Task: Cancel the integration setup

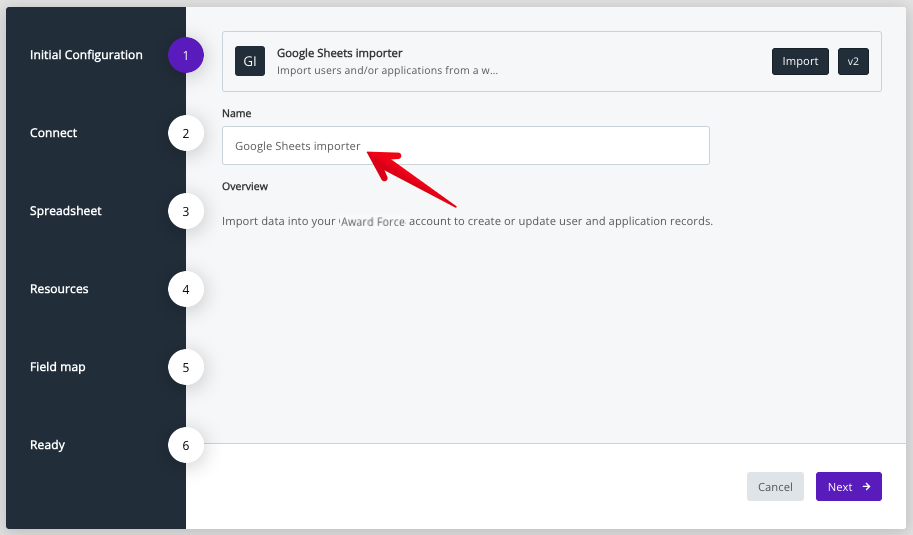Action: [775, 487]
